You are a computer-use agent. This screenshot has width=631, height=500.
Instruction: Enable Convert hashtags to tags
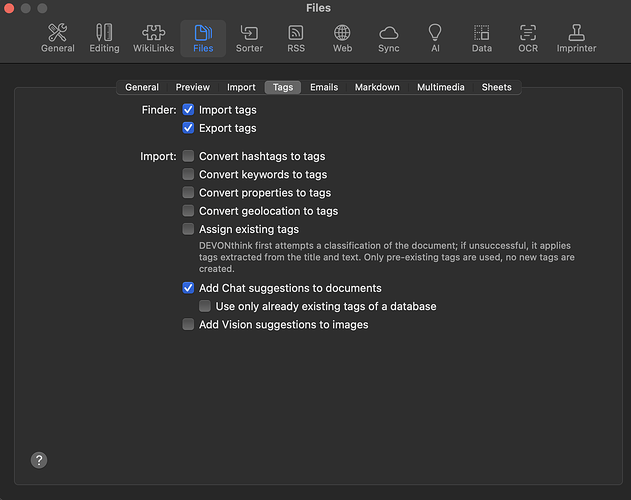click(188, 157)
